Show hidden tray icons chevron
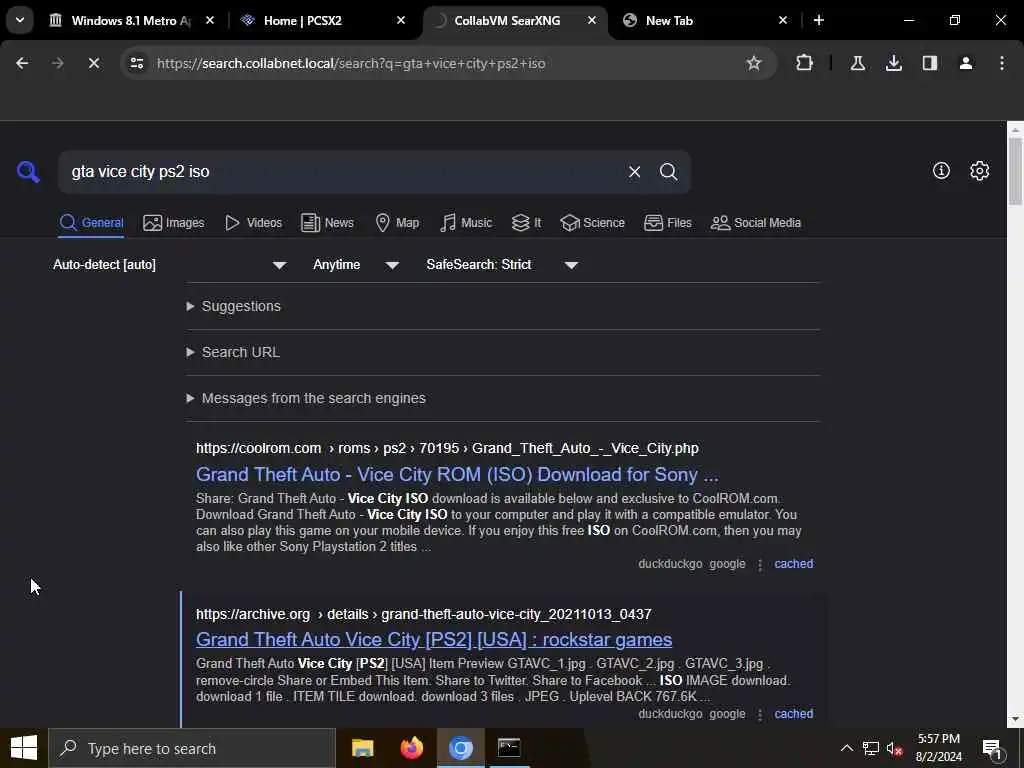Image resolution: width=1024 pixels, height=768 pixels. point(846,748)
